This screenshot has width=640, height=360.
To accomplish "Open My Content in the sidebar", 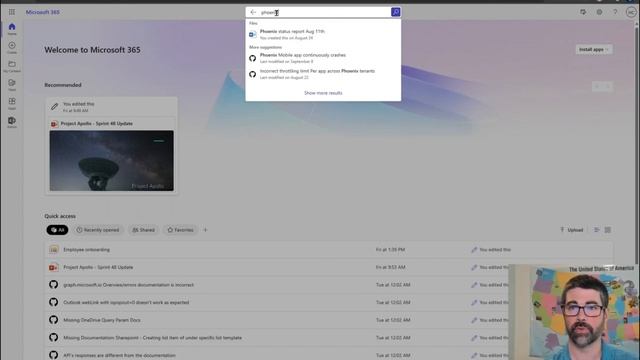I will click(x=12, y=67).
